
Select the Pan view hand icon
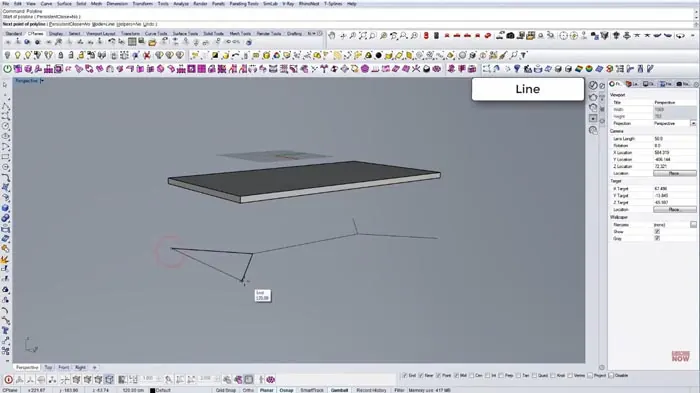pos(332,35)
